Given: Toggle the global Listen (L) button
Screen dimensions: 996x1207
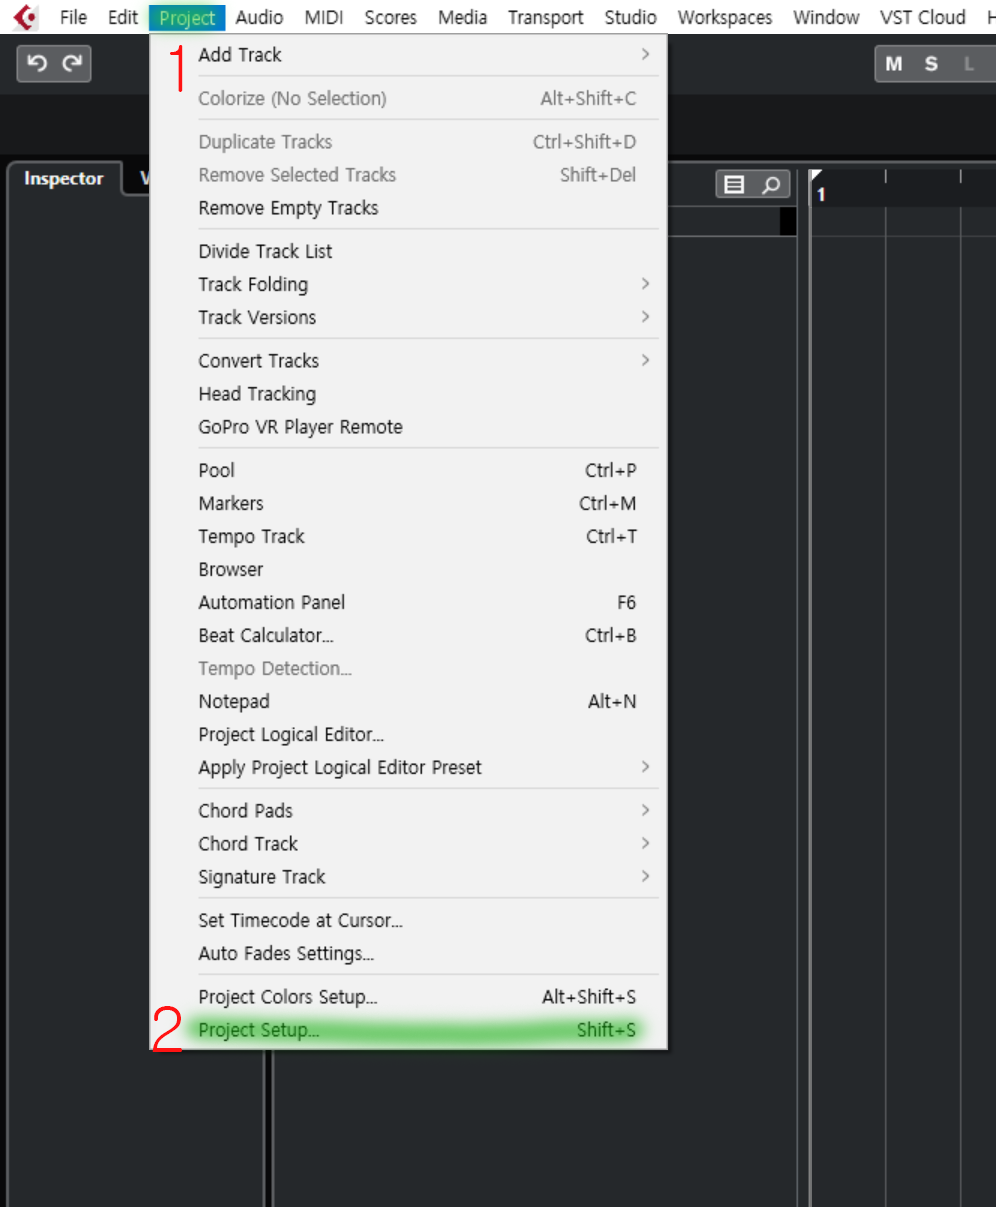Looking at the screenshot, I should (968, 64).
